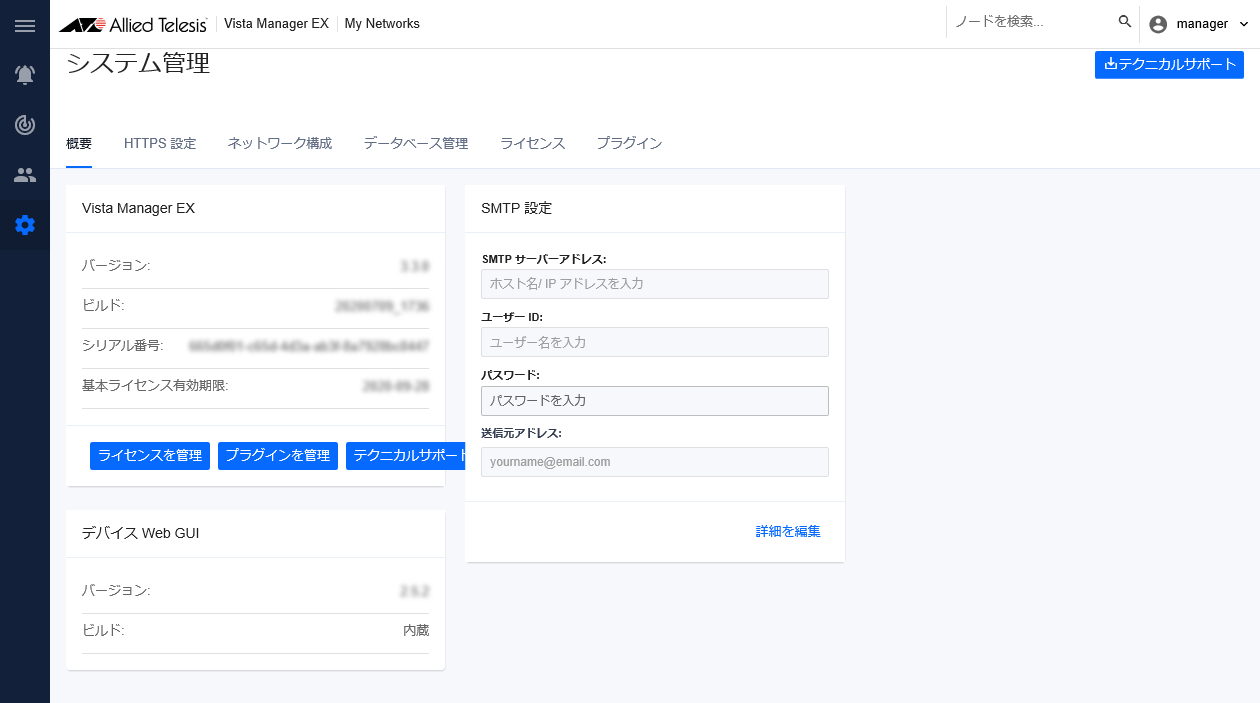Viewport: 1260px width, 703px height.
Task: Click テクニカルサポート button in Vista Manager card
Action: click(406, 456)
